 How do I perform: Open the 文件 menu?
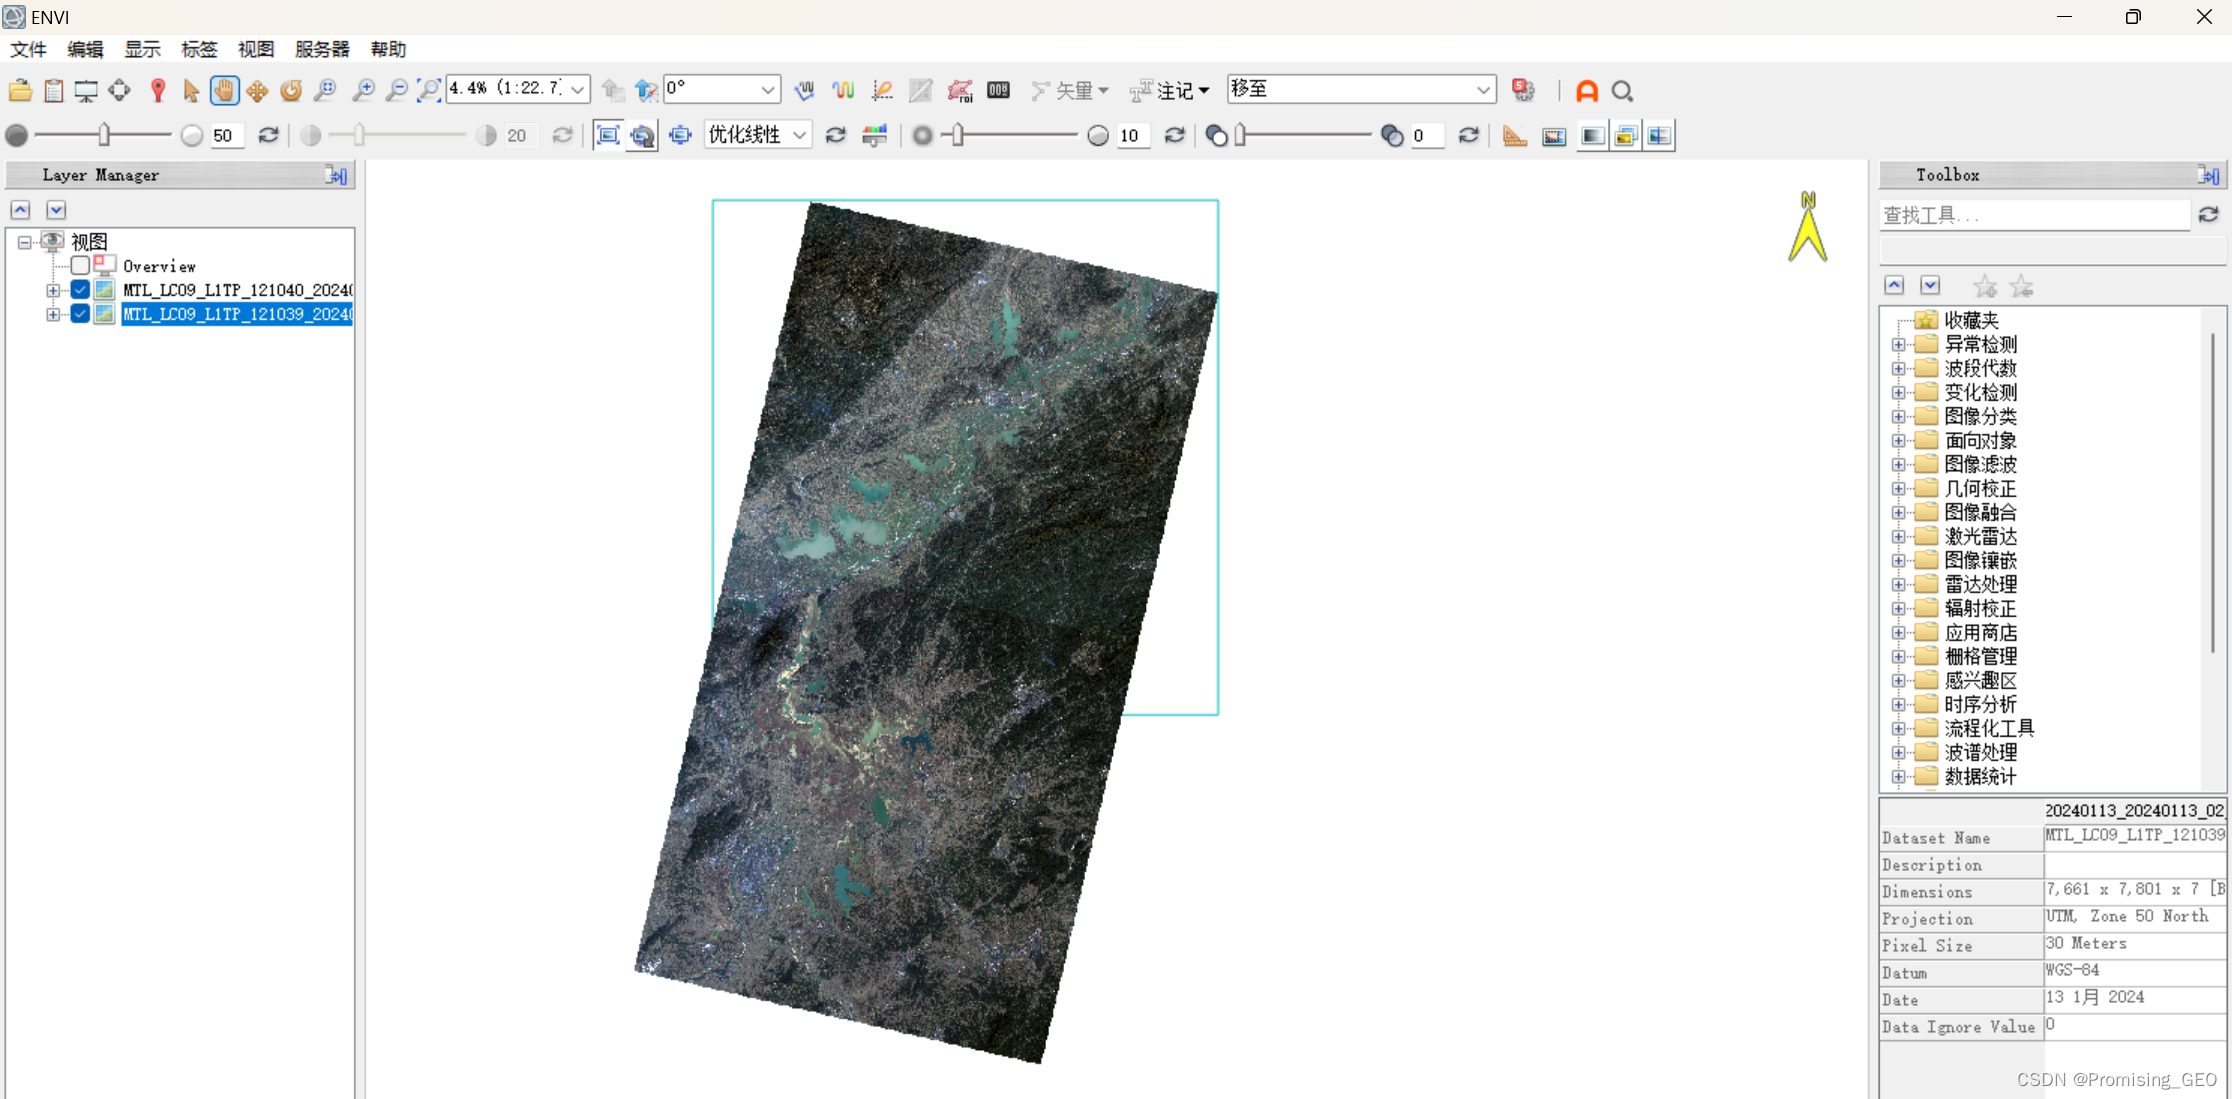coord(28,49)
